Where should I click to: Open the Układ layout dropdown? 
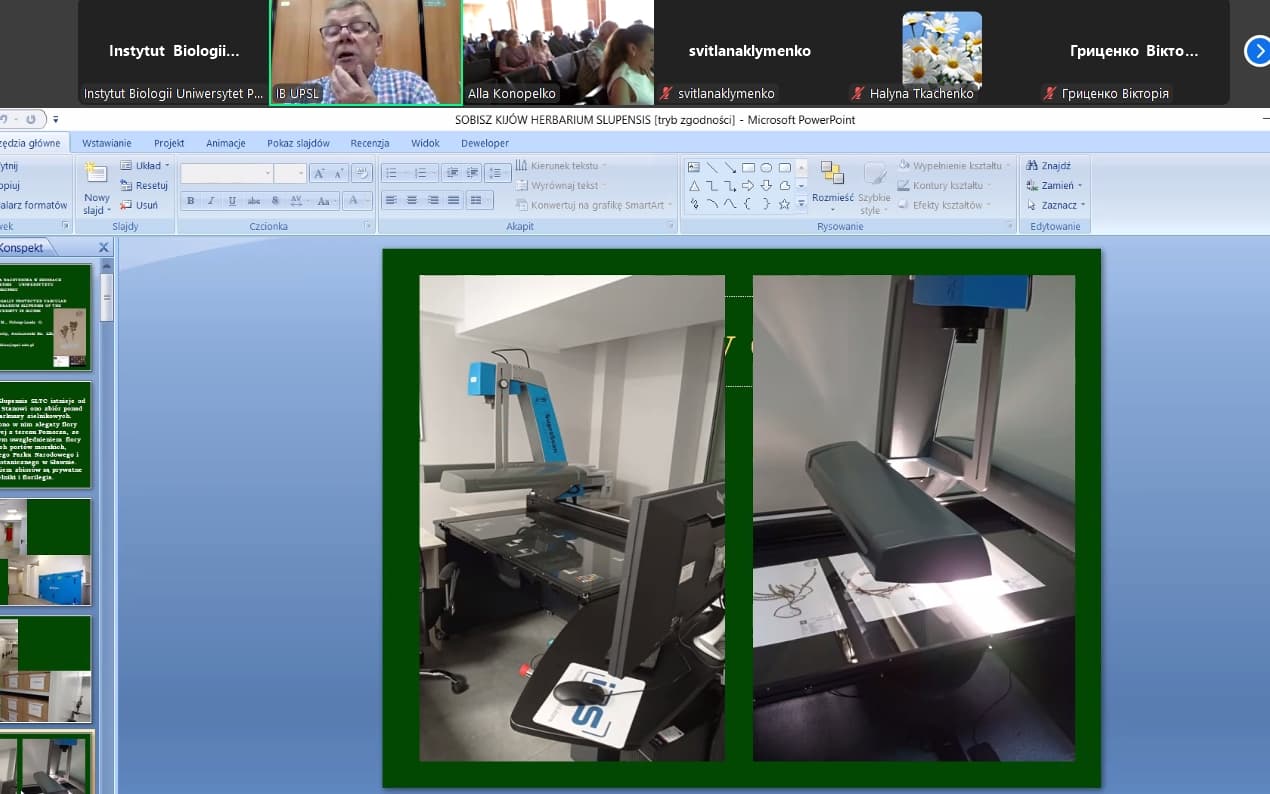(146, 166)
